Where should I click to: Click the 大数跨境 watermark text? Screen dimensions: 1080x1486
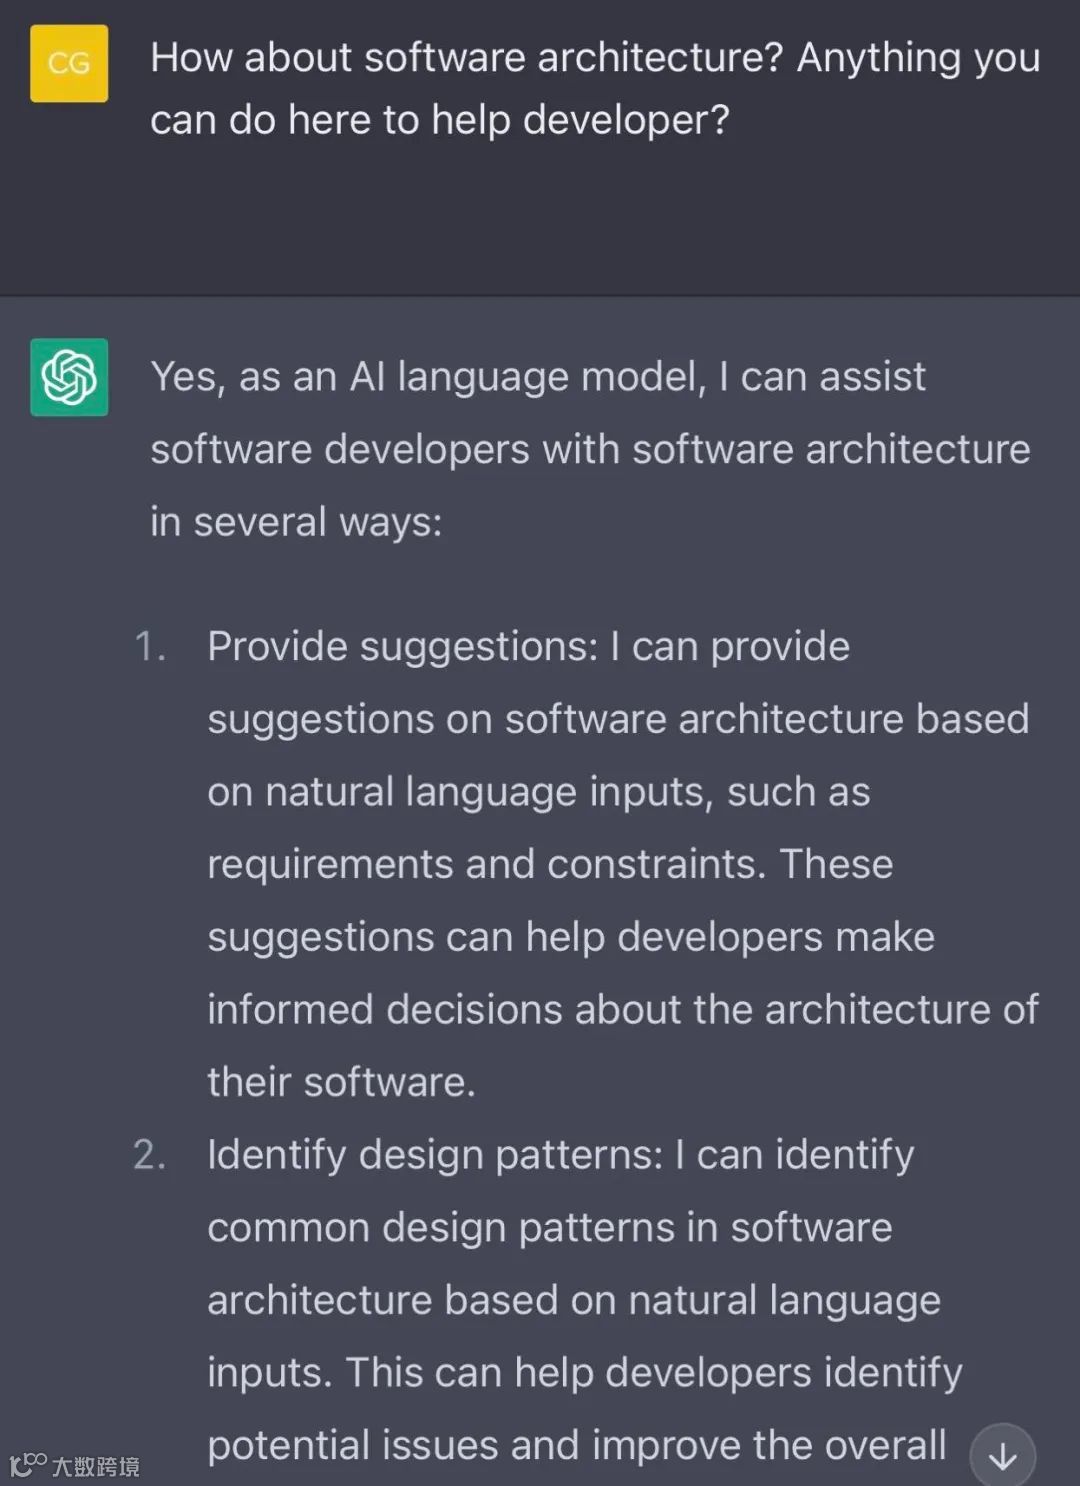[96, 1467]
